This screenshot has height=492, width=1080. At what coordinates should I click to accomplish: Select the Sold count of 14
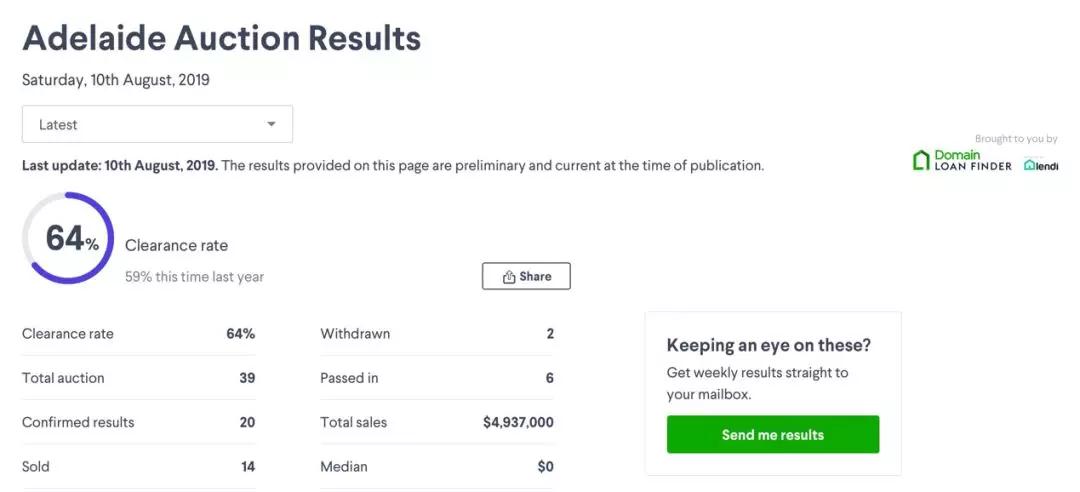coord(247,466)
